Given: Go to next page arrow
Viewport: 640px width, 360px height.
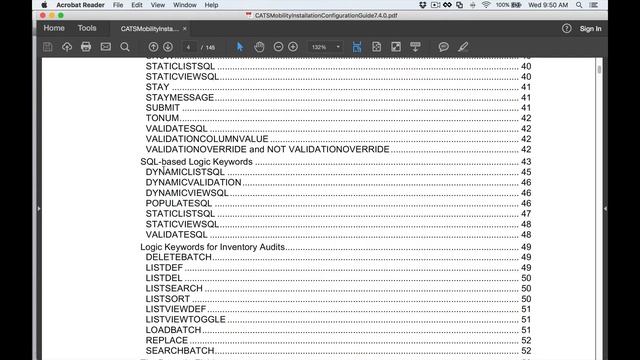Looking at the screenshot, I should 168,47.
